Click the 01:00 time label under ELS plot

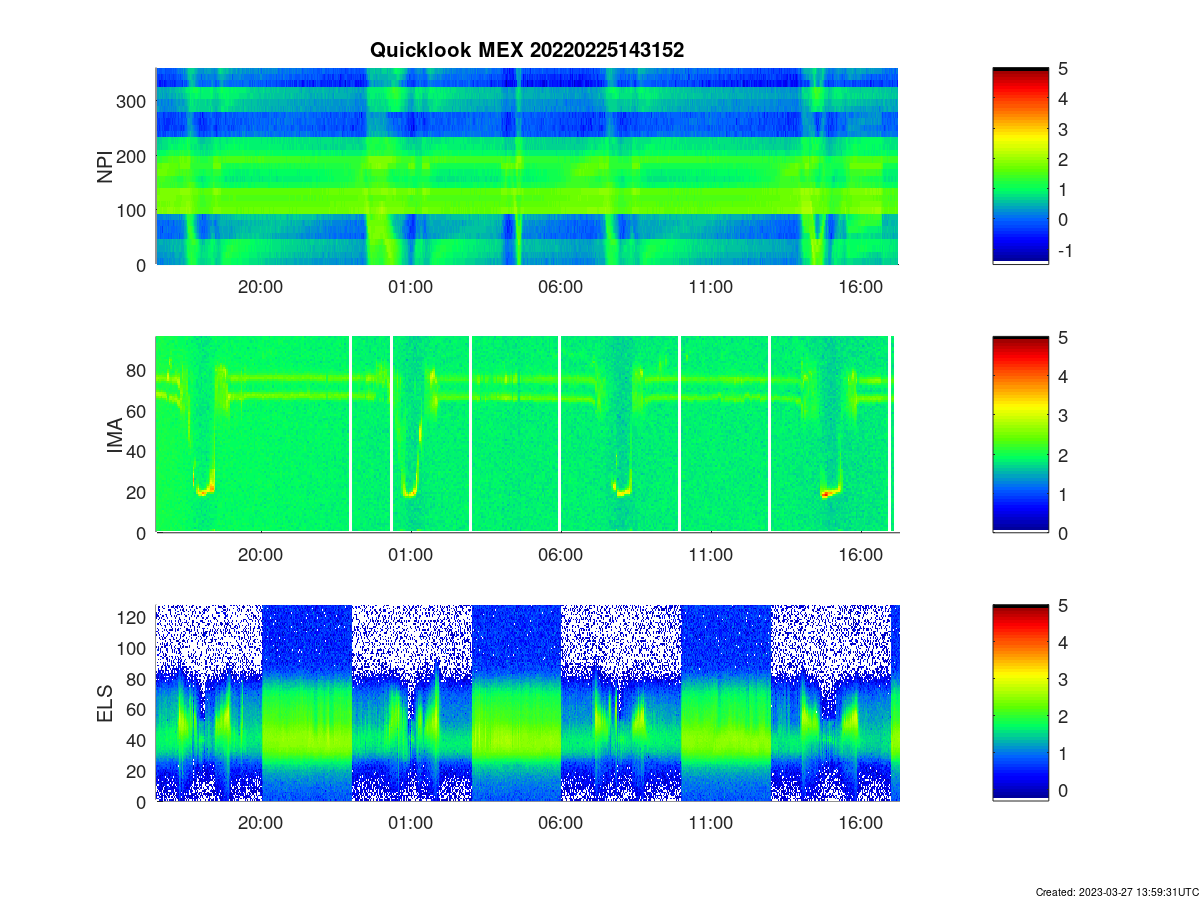coord(410,823)
